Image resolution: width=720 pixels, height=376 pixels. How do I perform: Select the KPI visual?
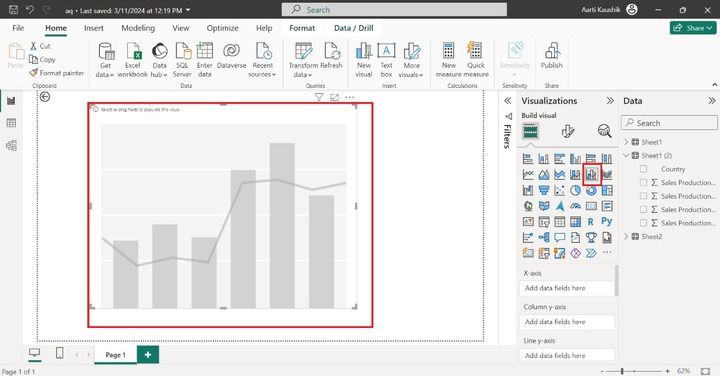528,222
